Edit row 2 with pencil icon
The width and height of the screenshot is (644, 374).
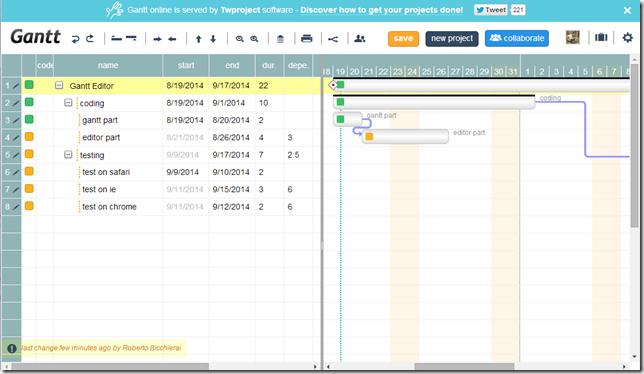[16, 103]
